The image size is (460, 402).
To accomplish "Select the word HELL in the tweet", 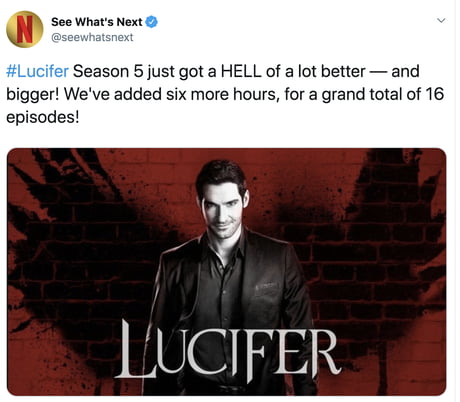I will pos(241,71).
